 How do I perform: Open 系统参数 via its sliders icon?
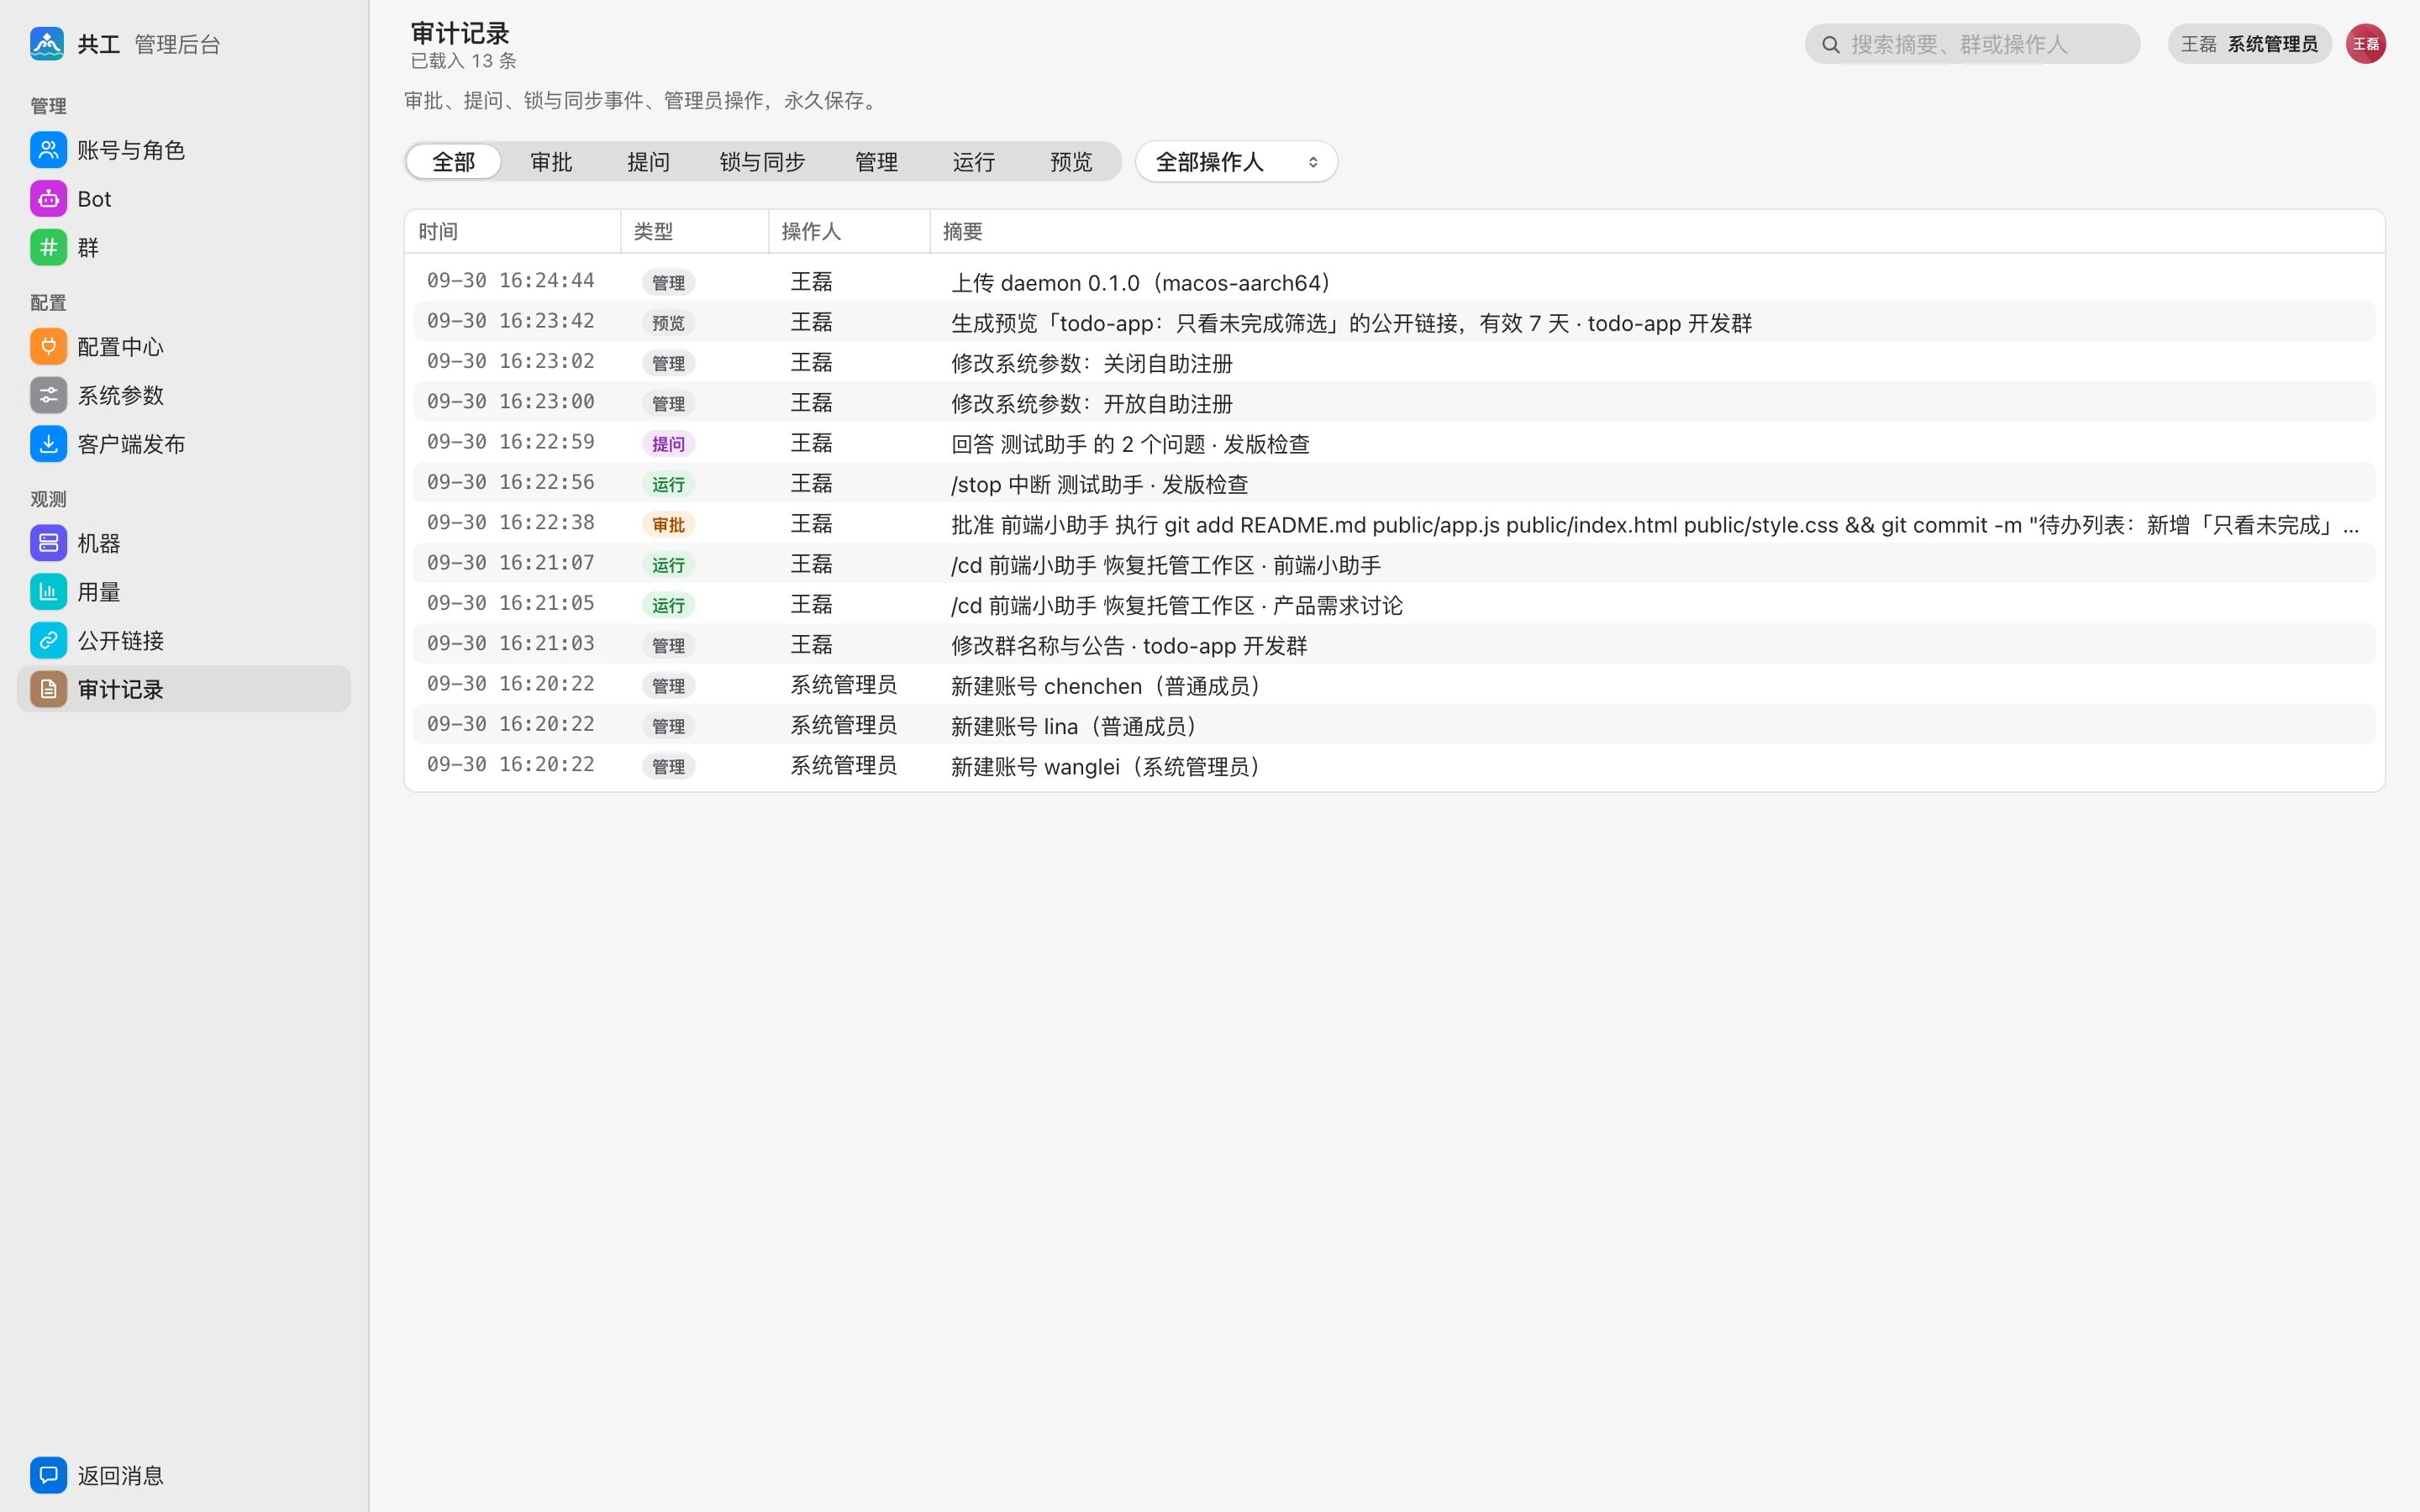coord(48,395)
